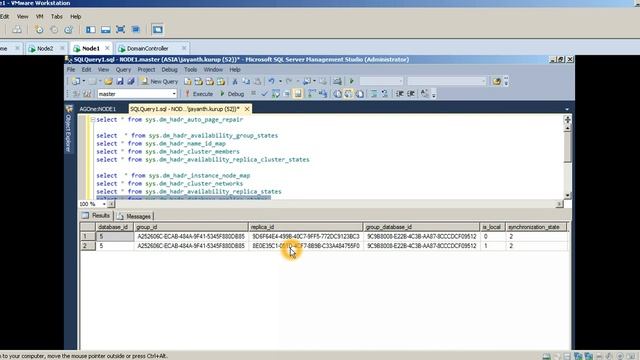Click the Execute button
The height and width of the screenshot is (360, 640).
coord(199,94)
